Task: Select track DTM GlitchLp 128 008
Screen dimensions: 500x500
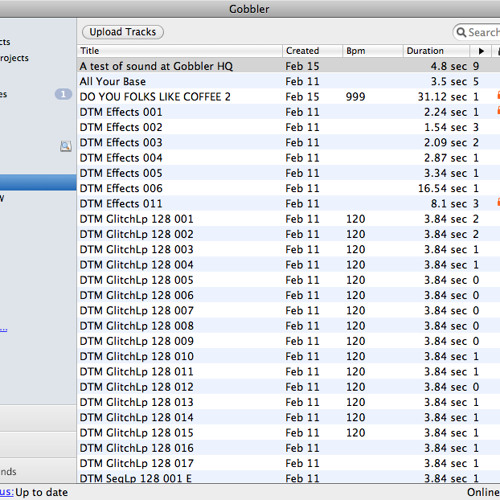Action: (x=288, y=326)
